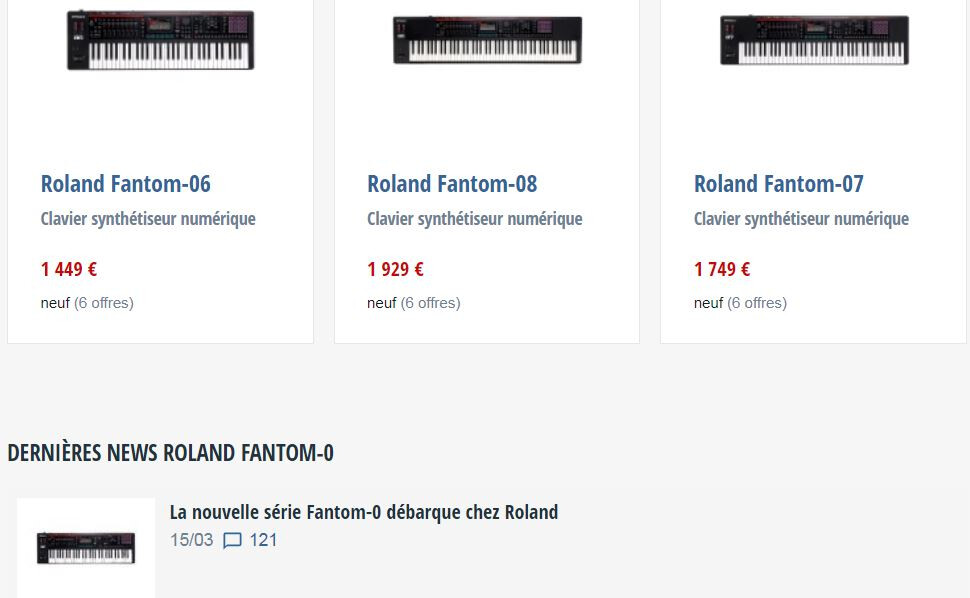This screenshot has height=598, width=970.
Task: Click the comment bubble icon beside 121
Action: point(232,541)
